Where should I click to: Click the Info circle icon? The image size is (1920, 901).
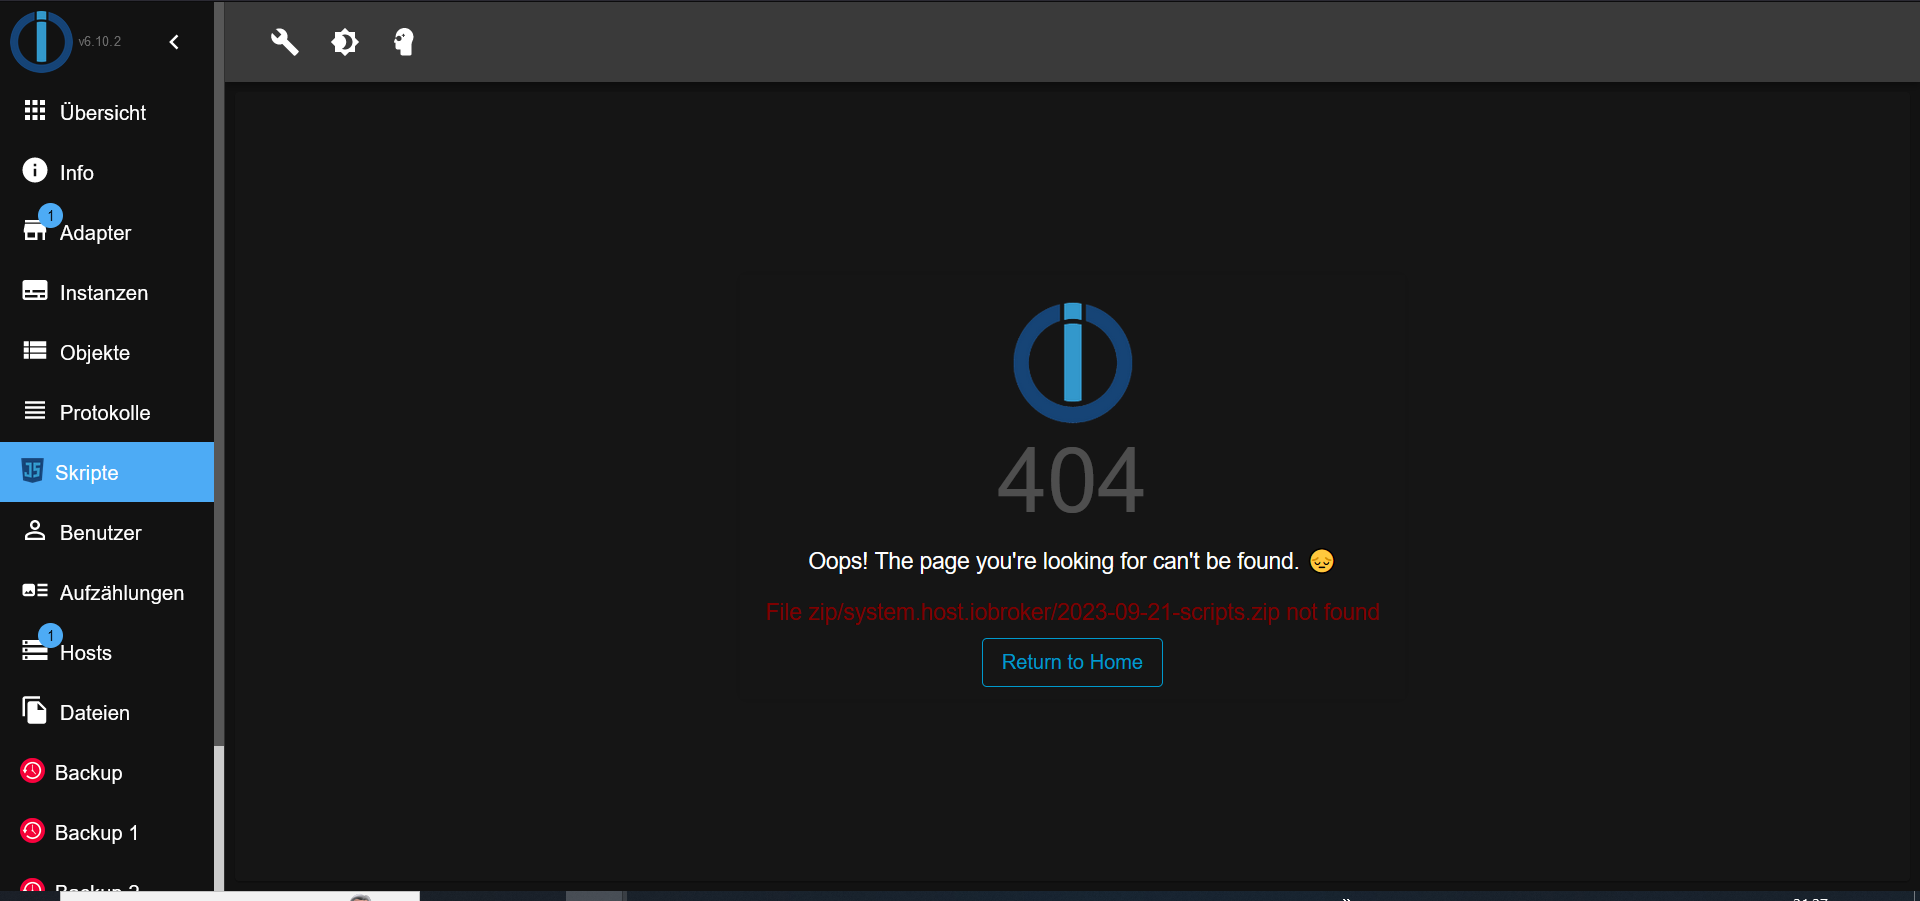coord(35,170)
